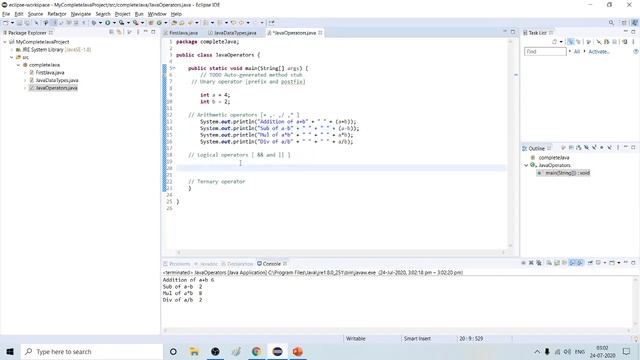Image resolution: width=640 pixels, height=360 pixels.
Task: Collapse the completeJava package node
Action: (x=18, y=65)
